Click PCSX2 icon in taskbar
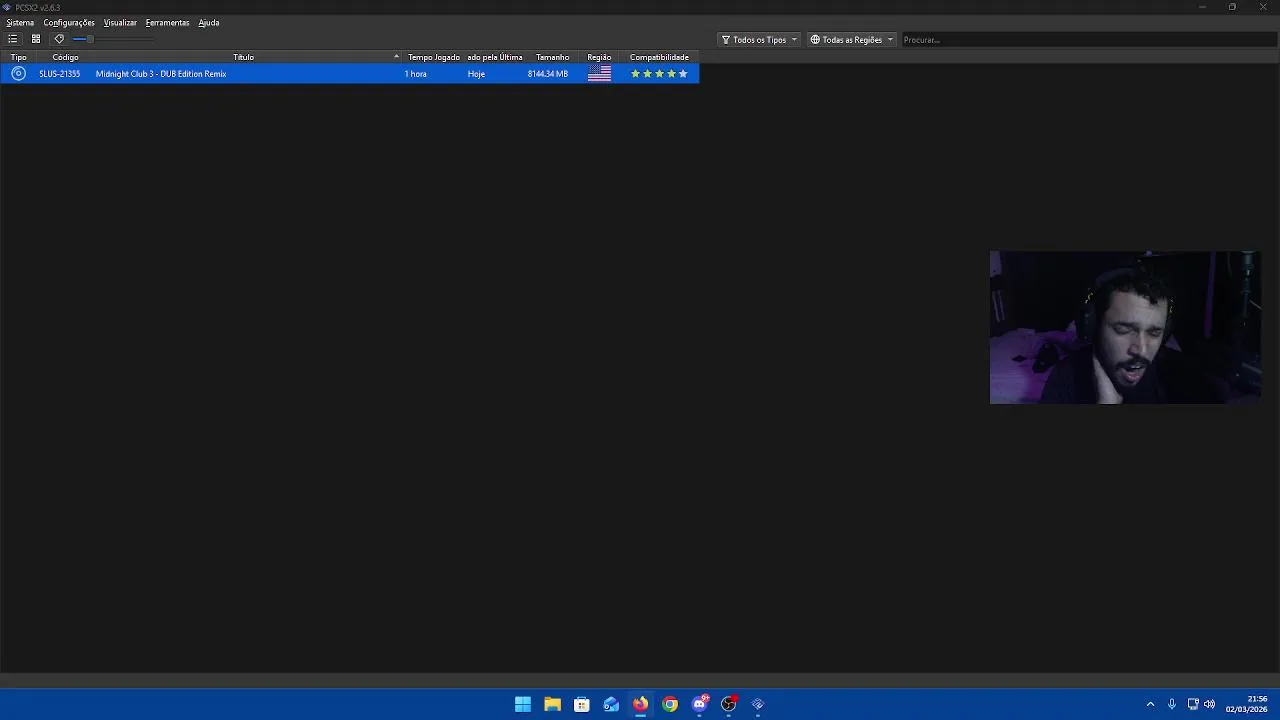Screen dimensions: 1280x720 [x=758, y=704]
